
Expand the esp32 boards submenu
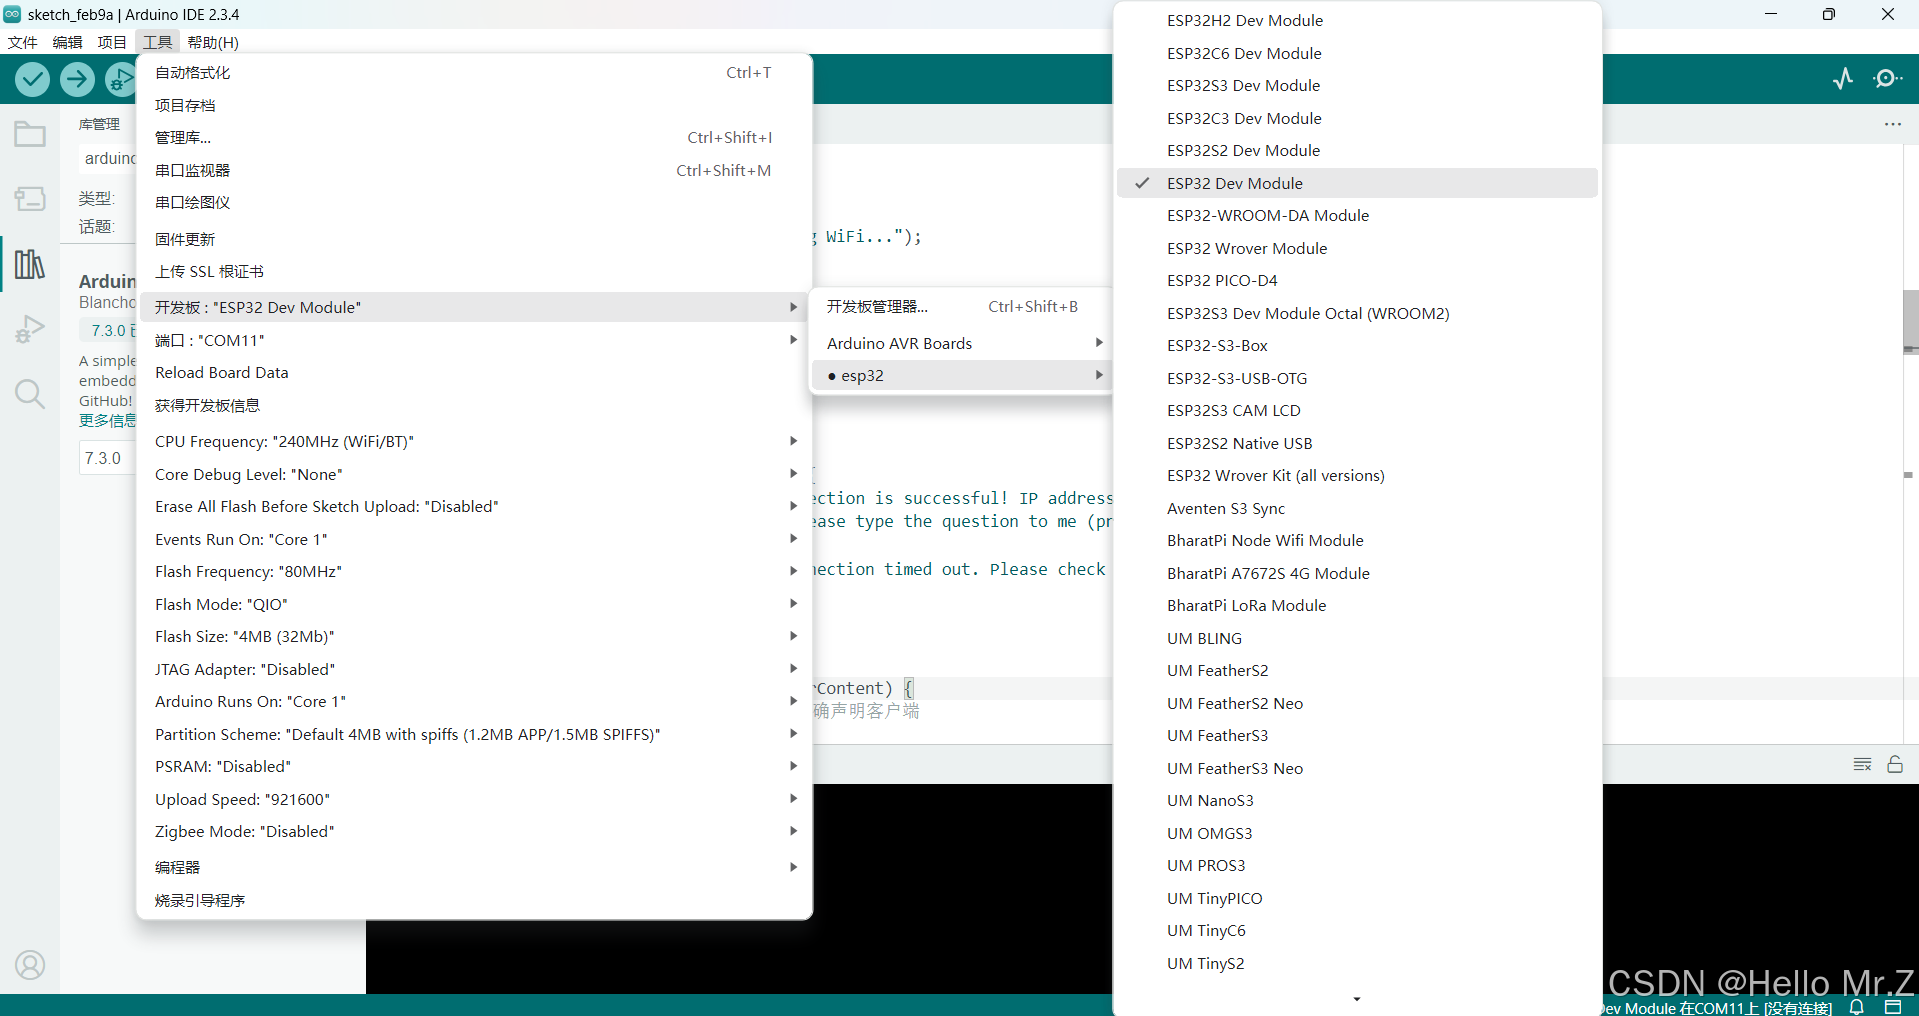coord(963,375)
